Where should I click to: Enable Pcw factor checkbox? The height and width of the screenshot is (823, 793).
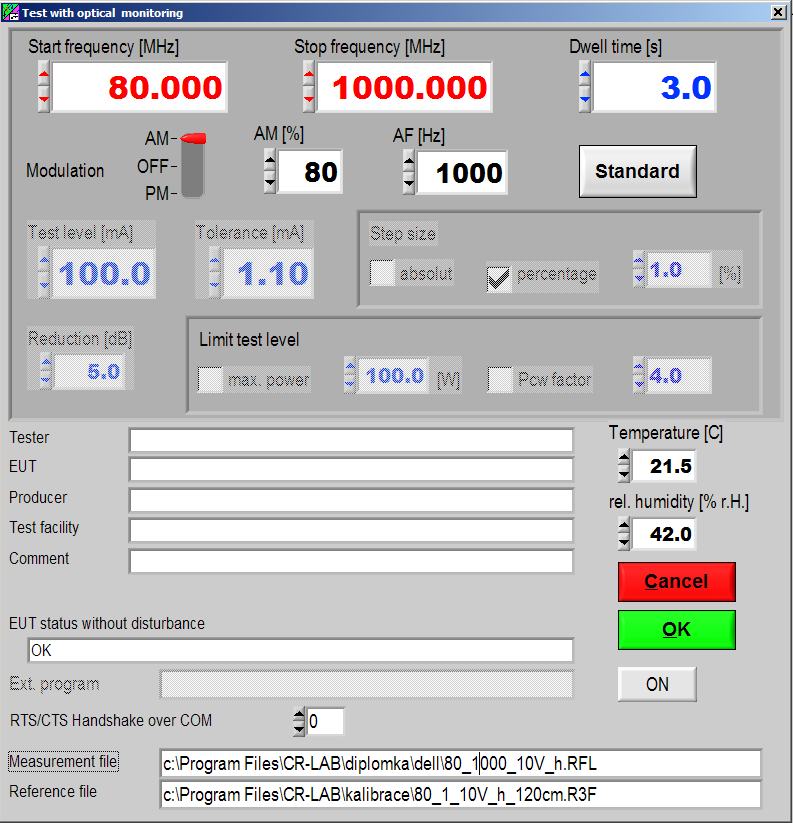[500, 379]
